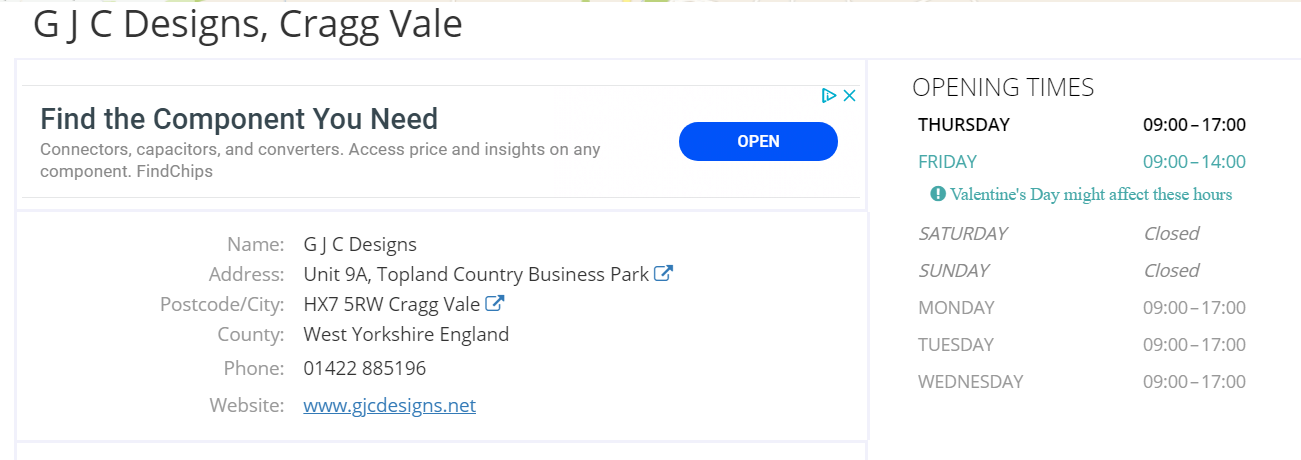The width and height of the screenshot is (1301, 460).
Task: Select the phone number 01422 885196
Action: [365, 368]
